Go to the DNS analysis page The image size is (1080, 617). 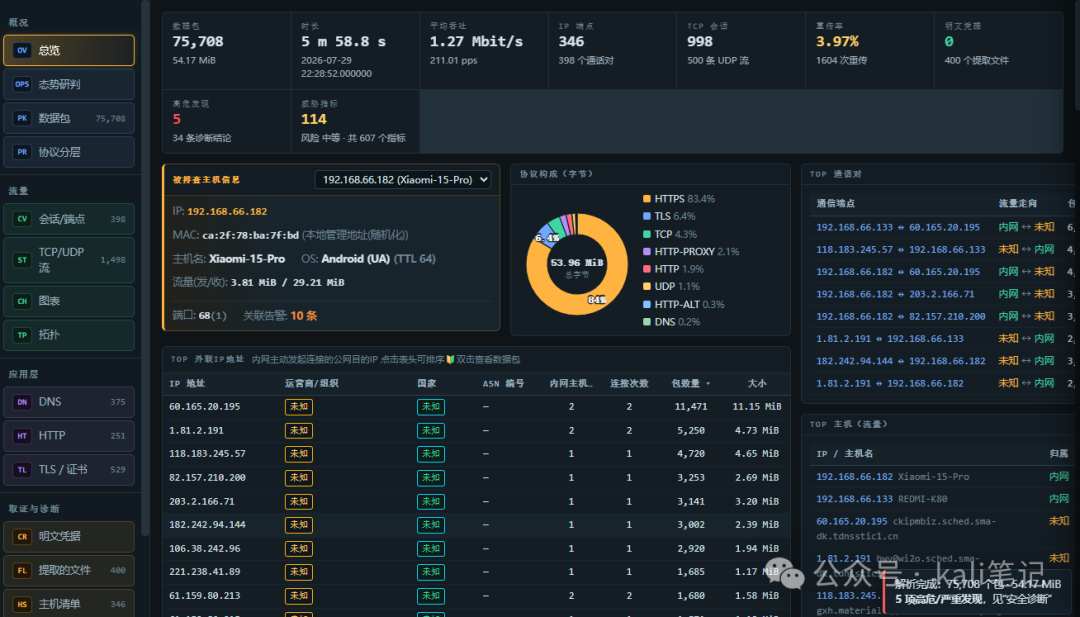click(69, 401)
